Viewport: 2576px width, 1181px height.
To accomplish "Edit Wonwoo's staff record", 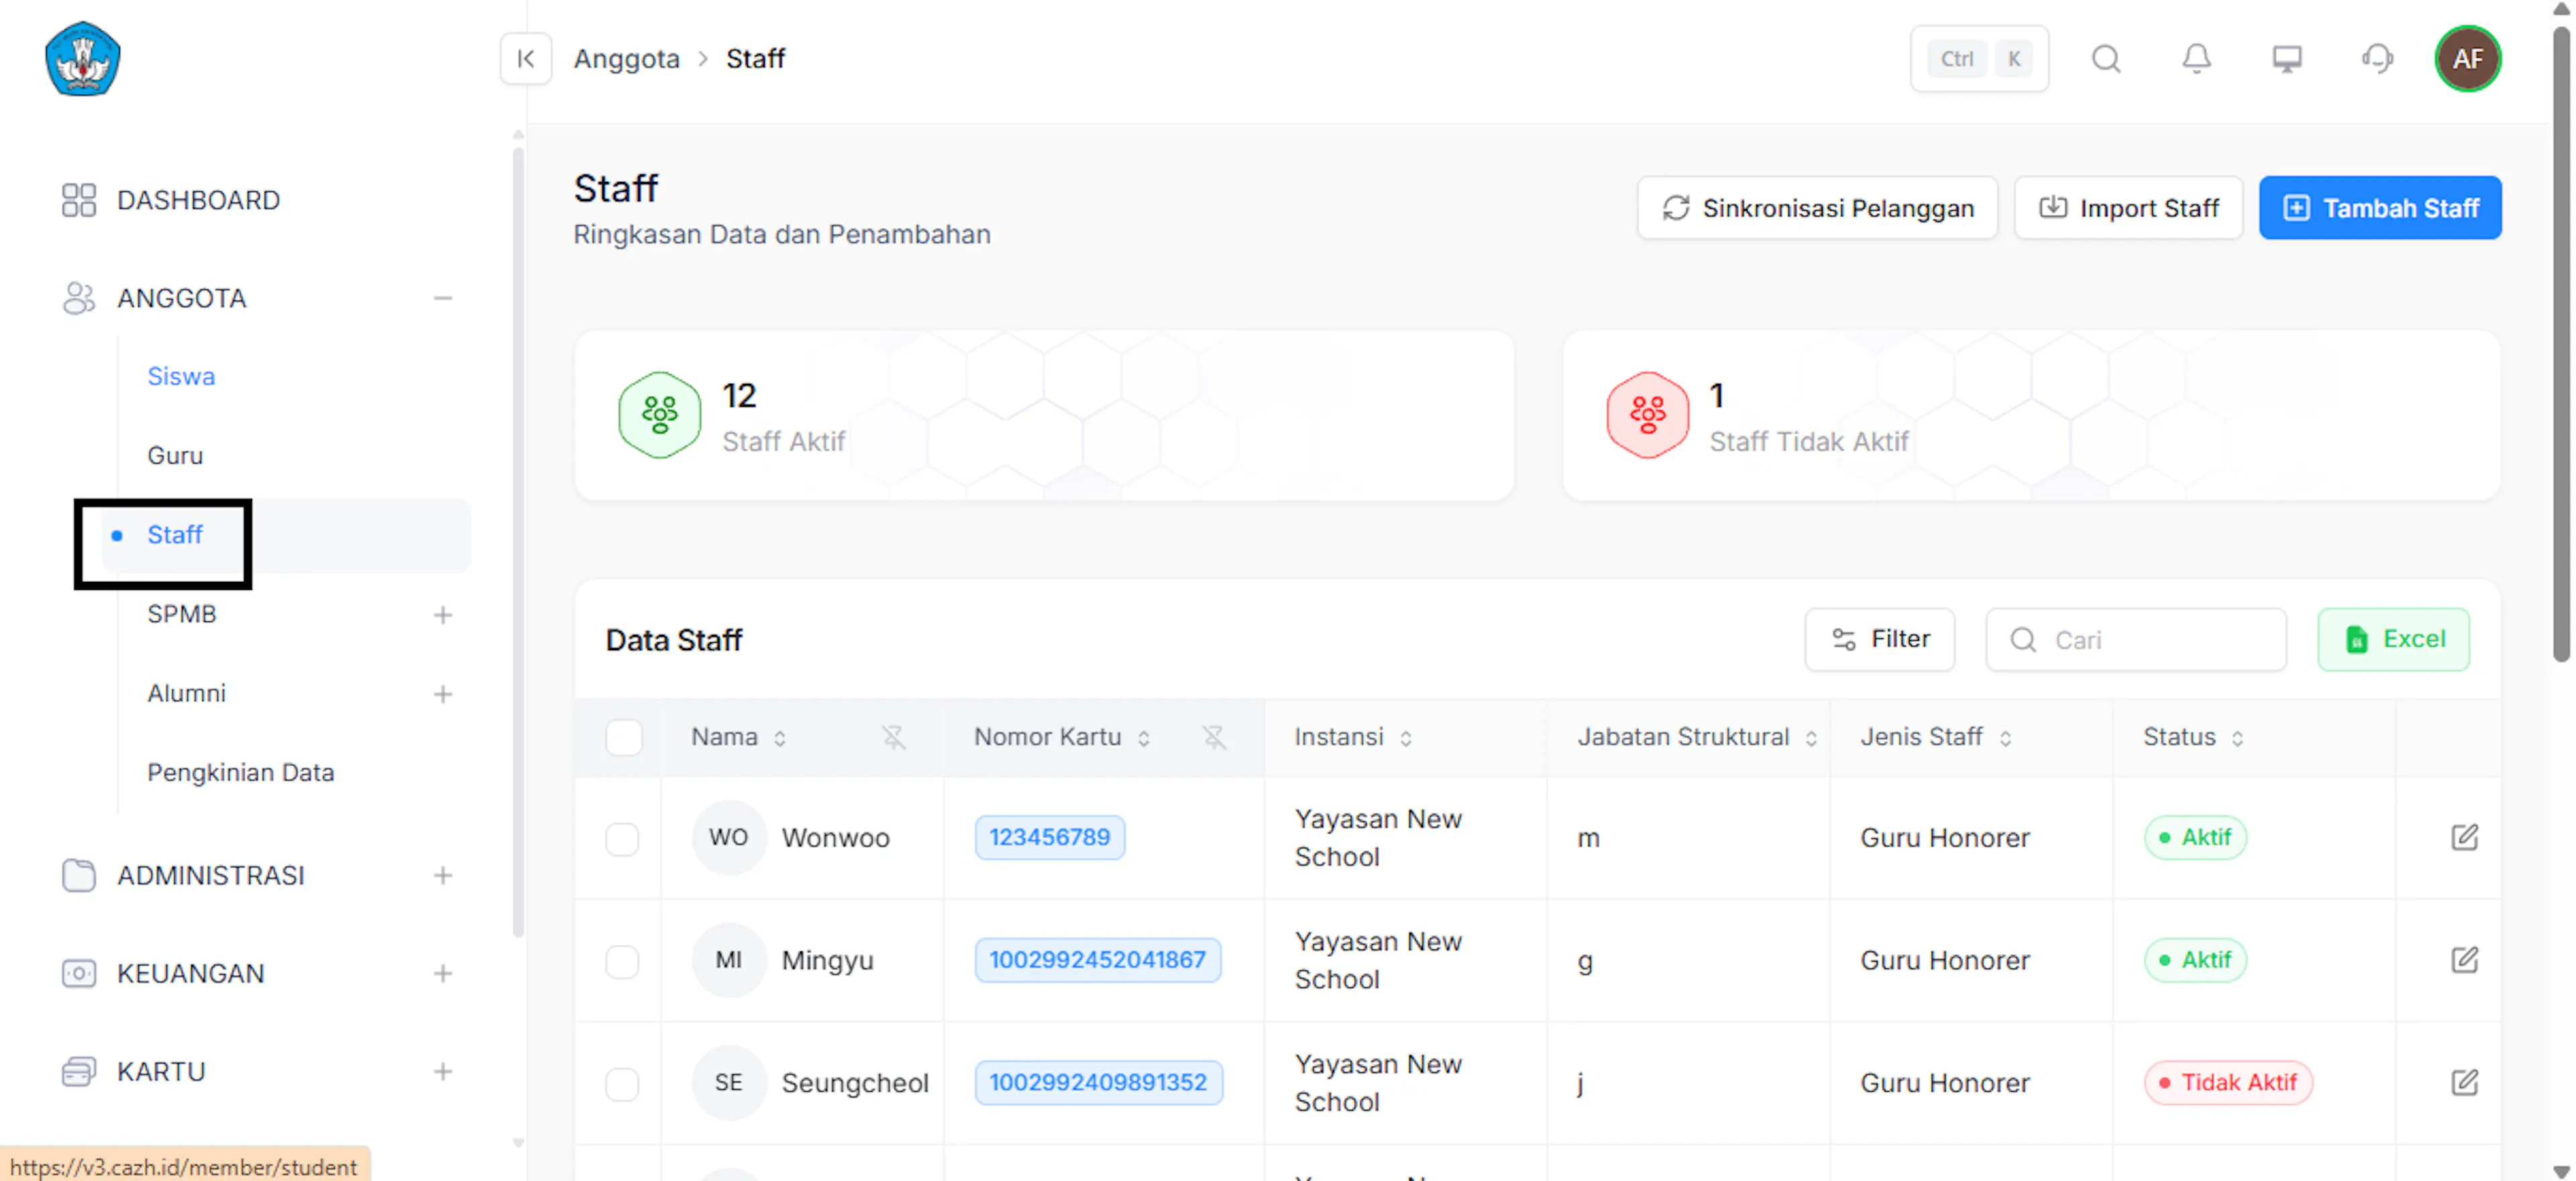I will click(2464, 837).
